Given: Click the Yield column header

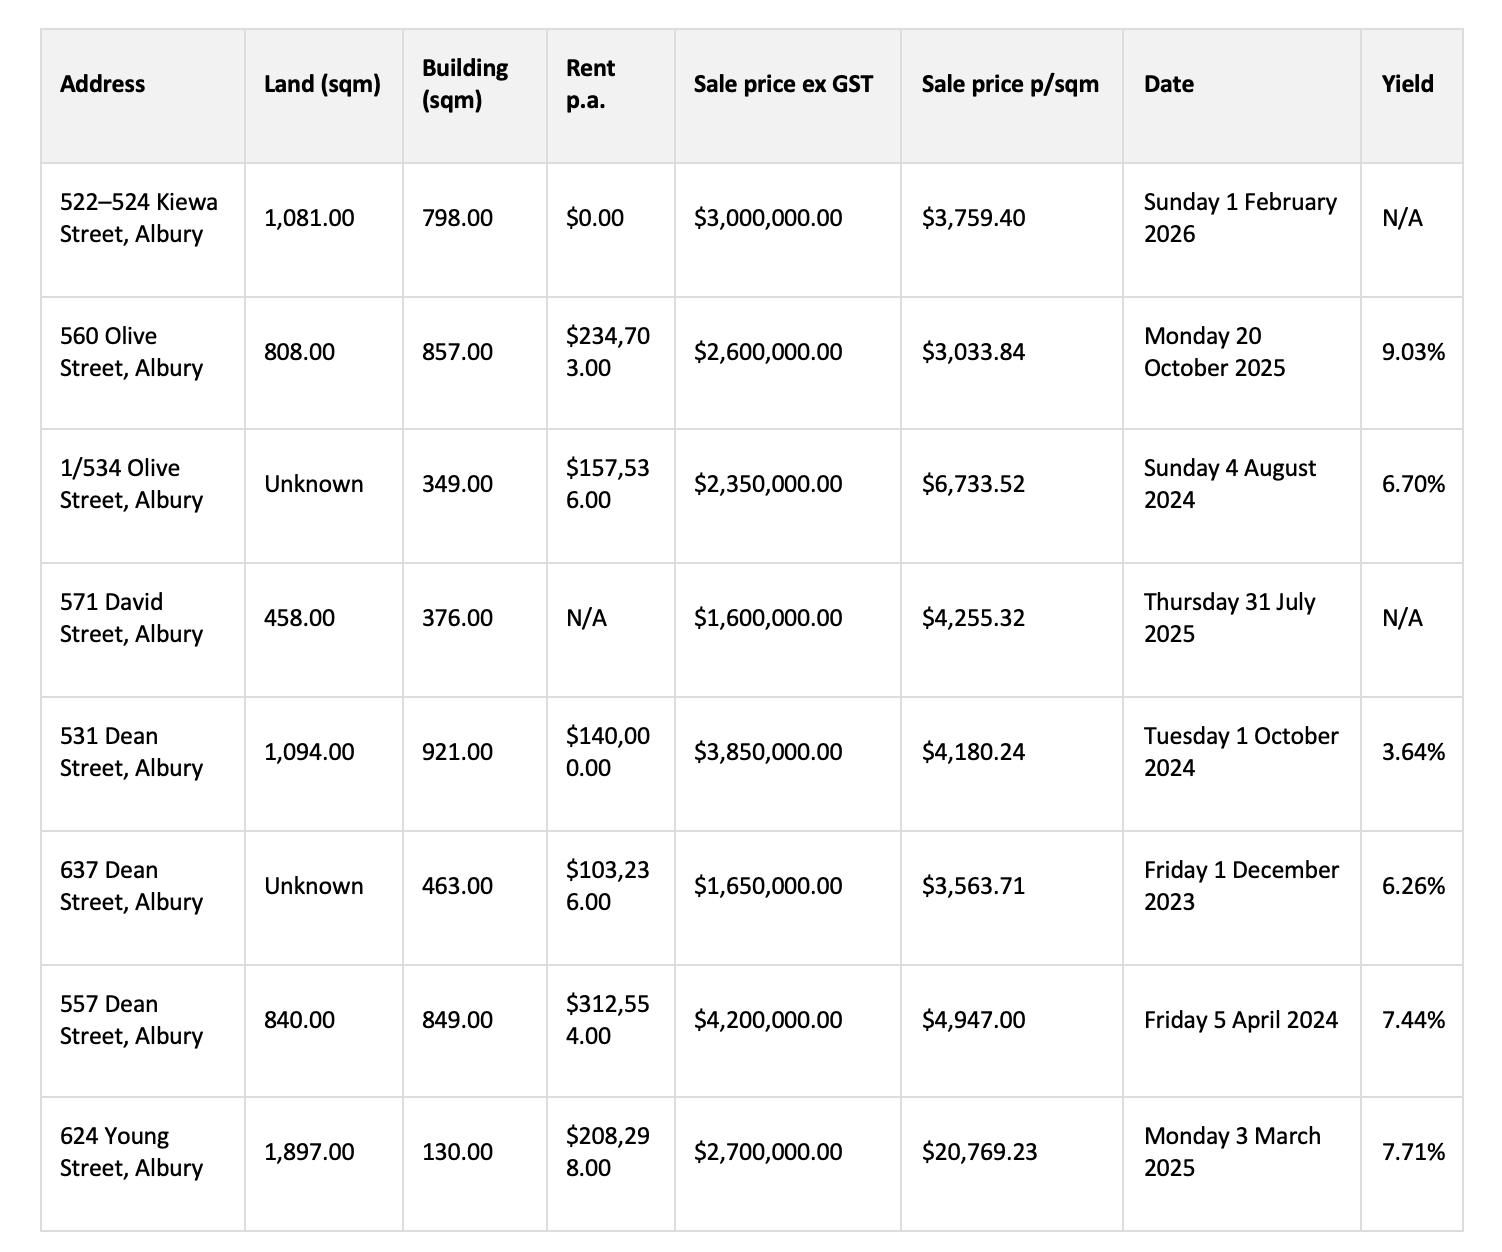Looking at the screenshot, I should click(1407, 84).
